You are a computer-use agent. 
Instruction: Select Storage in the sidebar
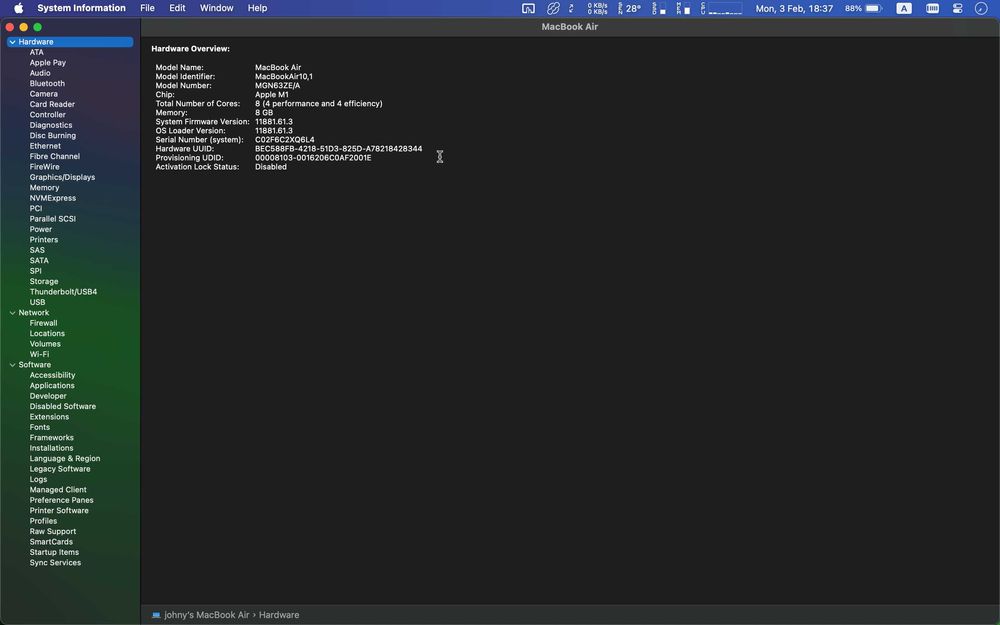43,281
